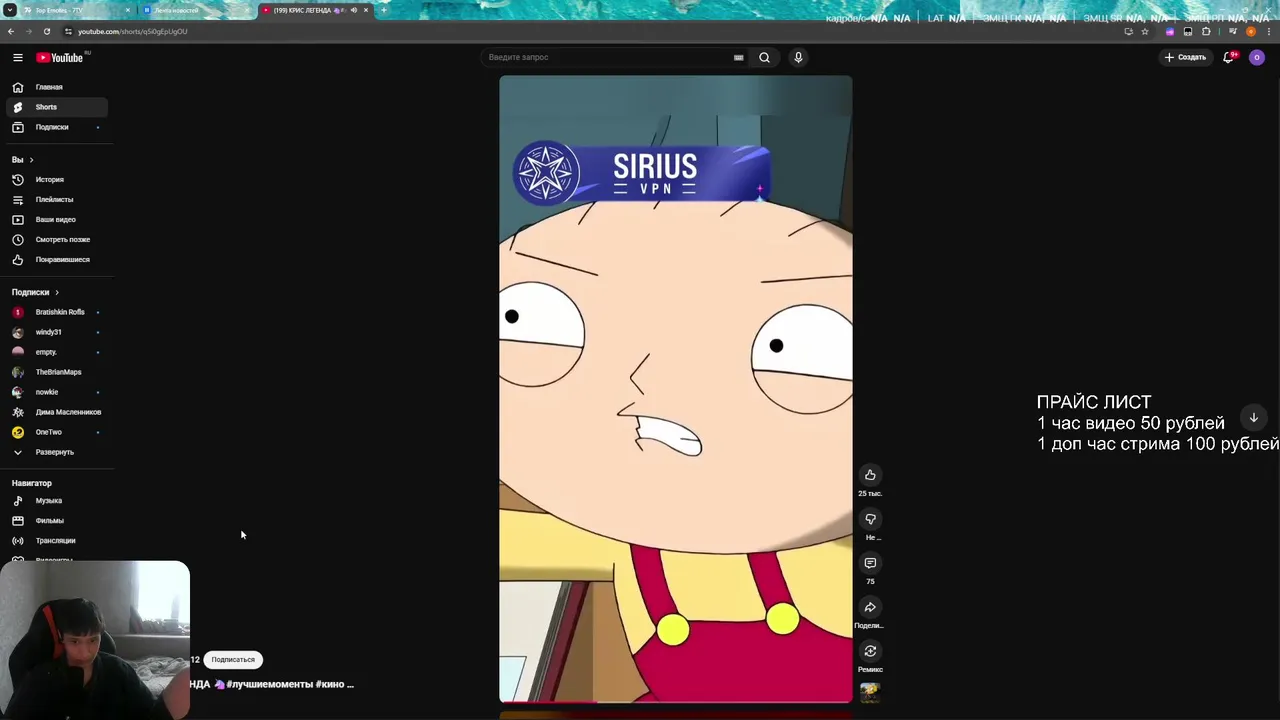This screenshot has width=1280, height=720.
Task: Click Подписаться on the Short
Action: pos(233,660)
